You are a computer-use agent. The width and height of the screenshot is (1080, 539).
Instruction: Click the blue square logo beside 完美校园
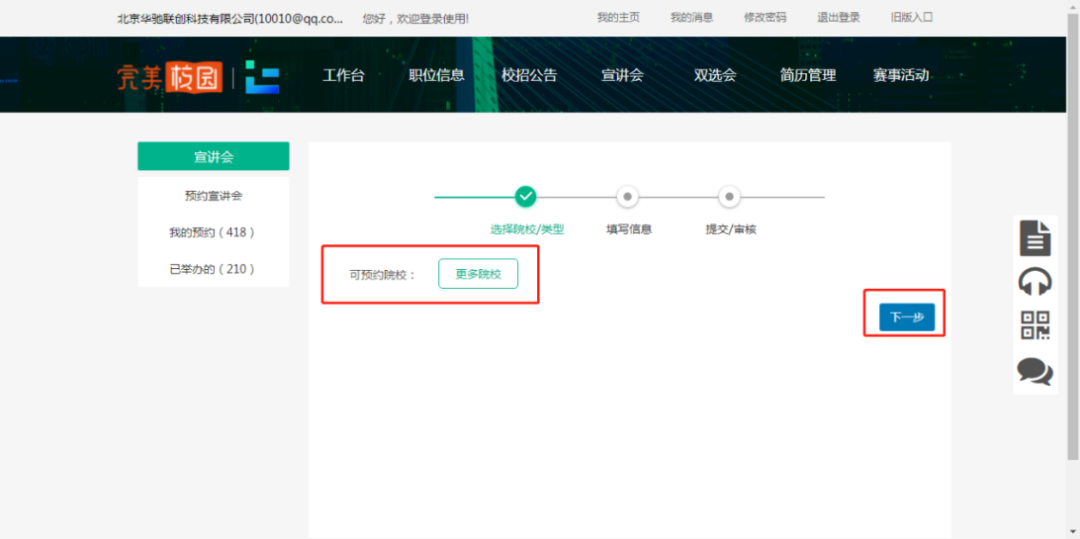(x=262, y=76)
